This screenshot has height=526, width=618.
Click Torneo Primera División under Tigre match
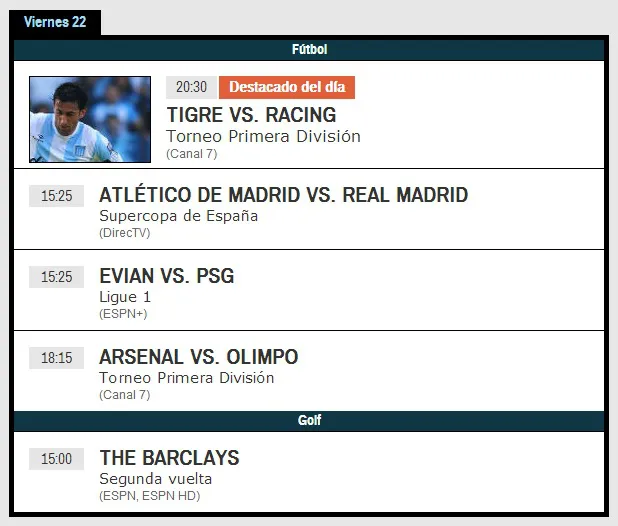[263, 136]
